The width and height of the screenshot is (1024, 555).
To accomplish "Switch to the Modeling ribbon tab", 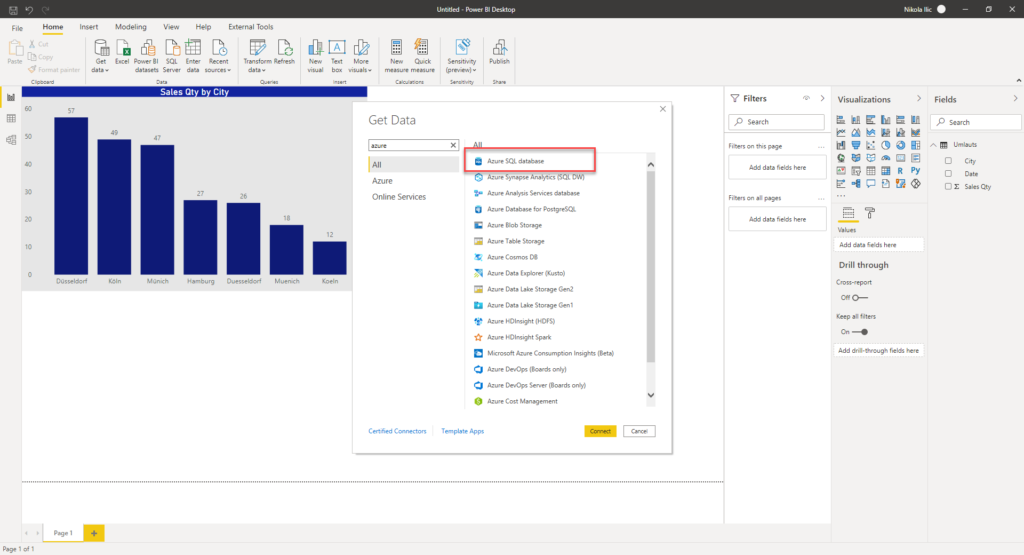I will tap(131, 27).
